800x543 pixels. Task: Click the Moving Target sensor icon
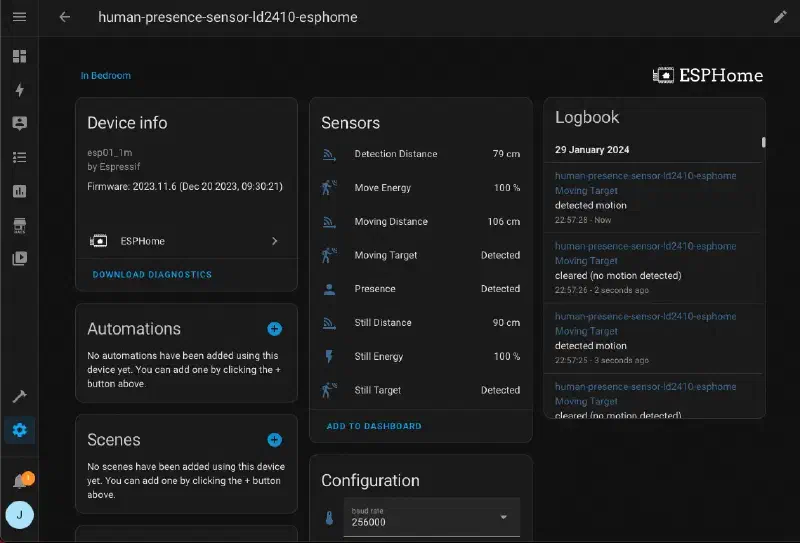pos(329,255)
